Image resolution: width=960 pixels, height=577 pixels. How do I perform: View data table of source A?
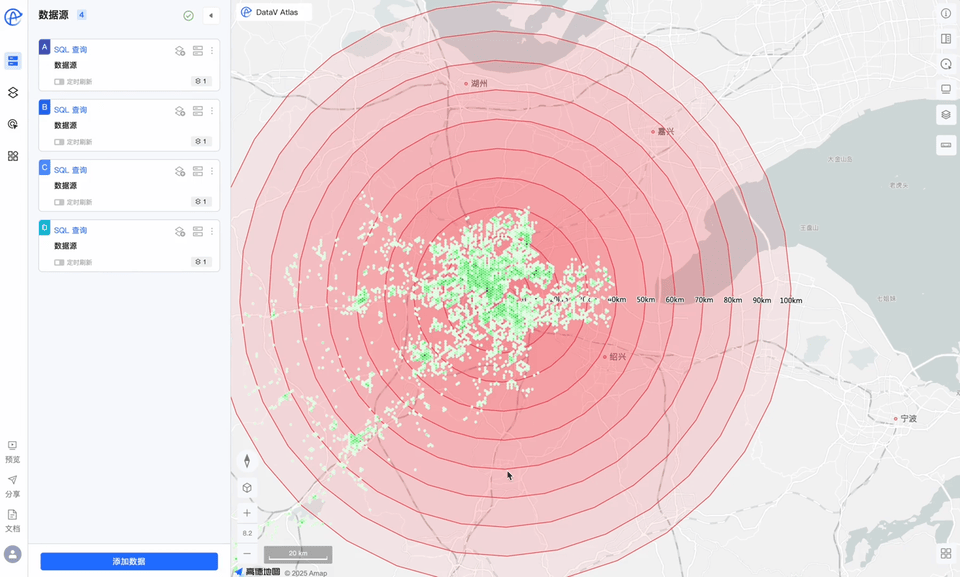click(198, 51)
